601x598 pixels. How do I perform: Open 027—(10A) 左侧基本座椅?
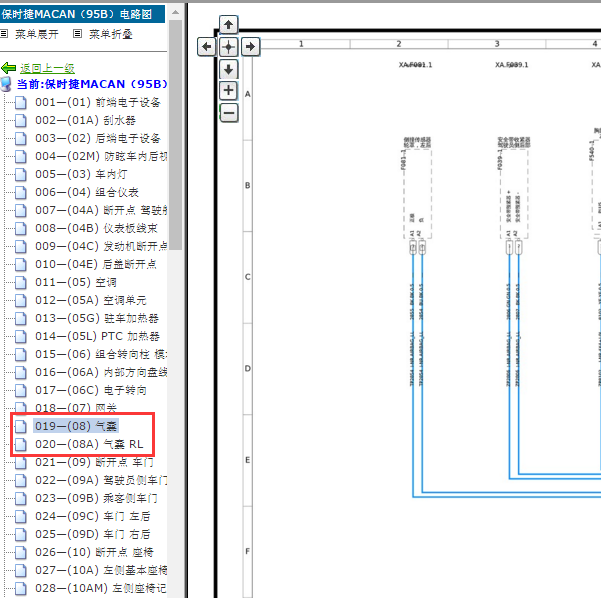[x=101, y=570]
